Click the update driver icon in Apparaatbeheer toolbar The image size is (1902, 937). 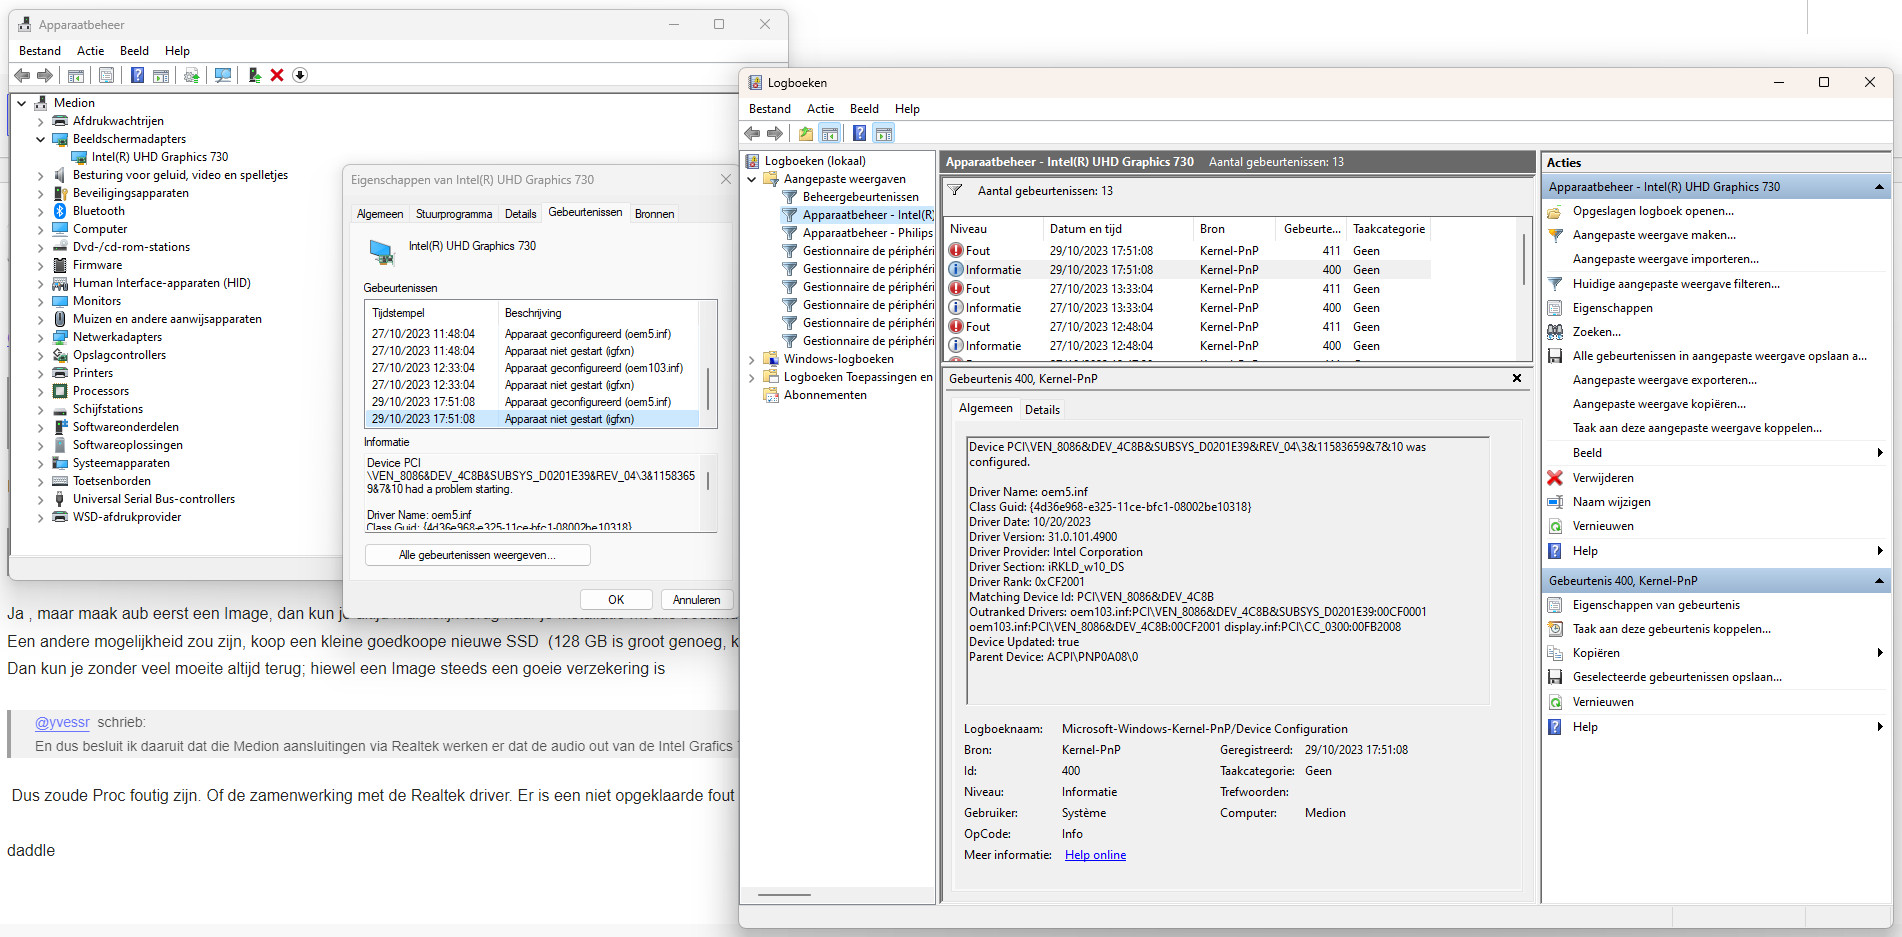click(x=254, y=75)
